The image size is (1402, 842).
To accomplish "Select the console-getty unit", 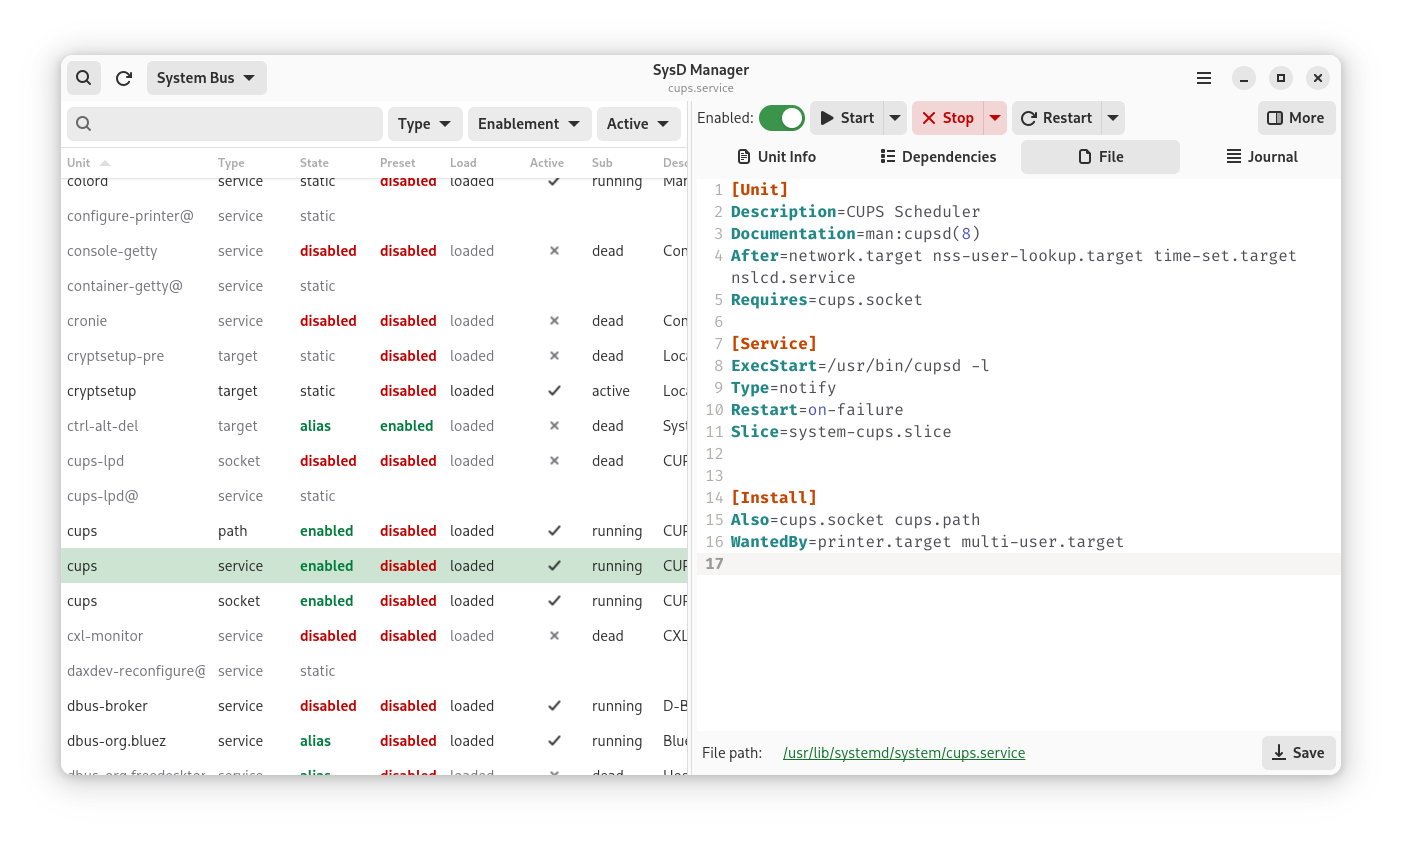I will pos(375,251).
